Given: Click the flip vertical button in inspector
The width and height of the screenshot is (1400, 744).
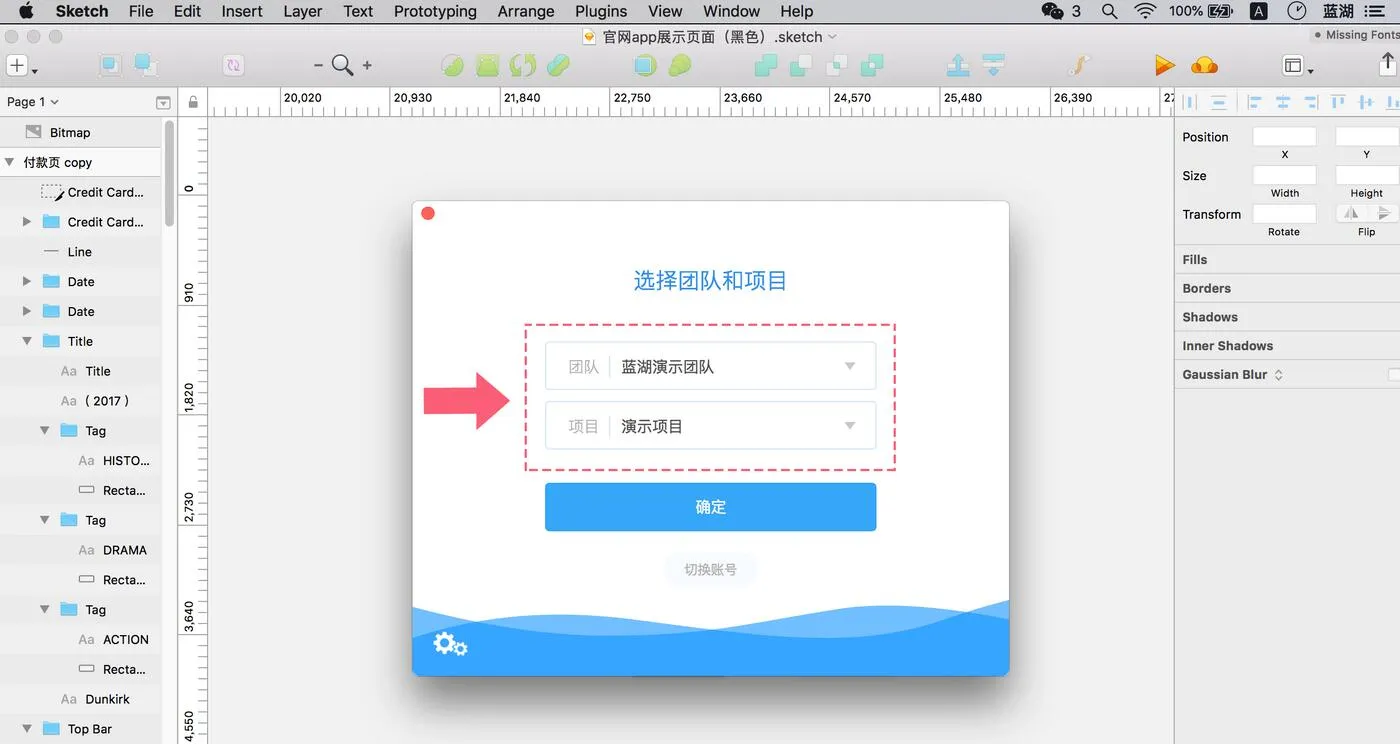Looking at the screenshot, I should [x=1383, y=213].
